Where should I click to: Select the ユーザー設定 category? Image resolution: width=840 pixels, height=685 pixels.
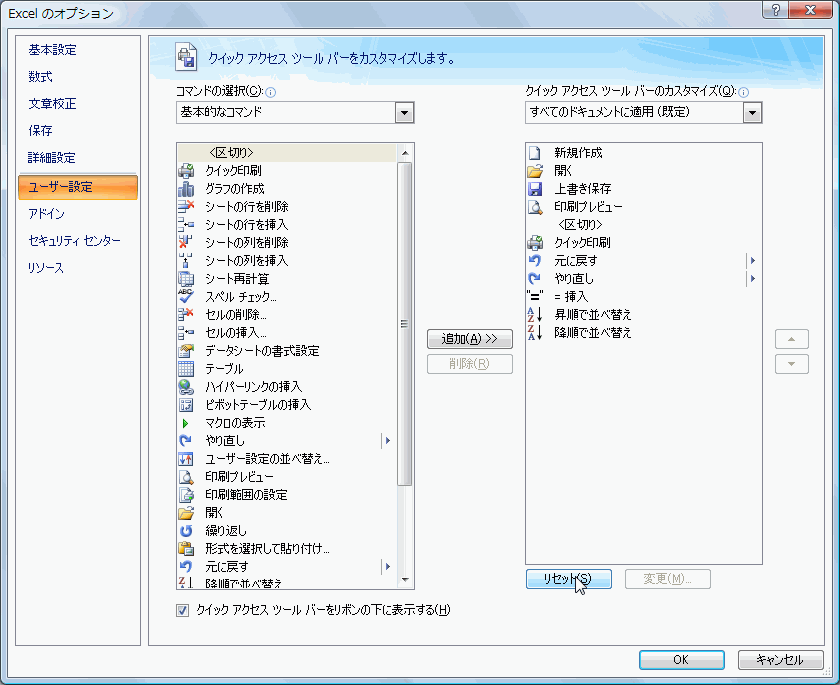click(x=78, y=187)
